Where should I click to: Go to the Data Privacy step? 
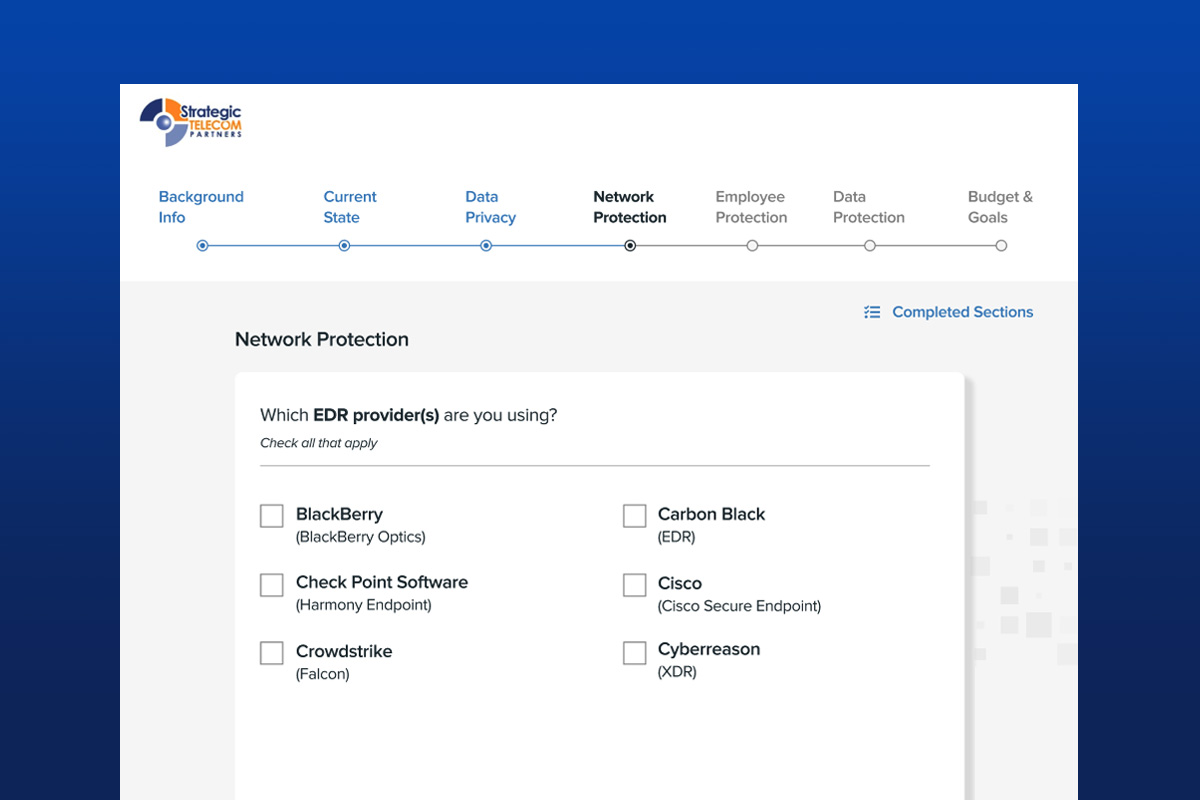(x=491, y=207)
